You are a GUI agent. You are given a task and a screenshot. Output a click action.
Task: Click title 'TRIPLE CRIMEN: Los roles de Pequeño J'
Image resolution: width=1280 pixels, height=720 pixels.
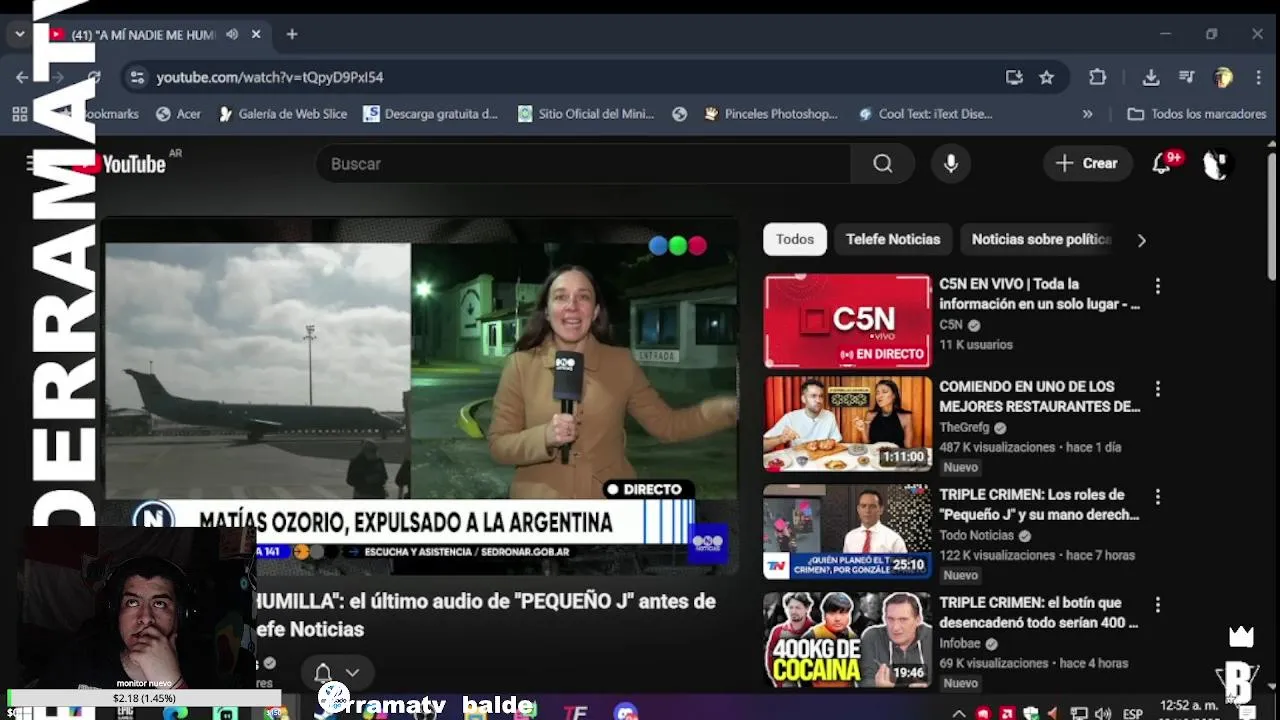click(x=1039, y=504)
